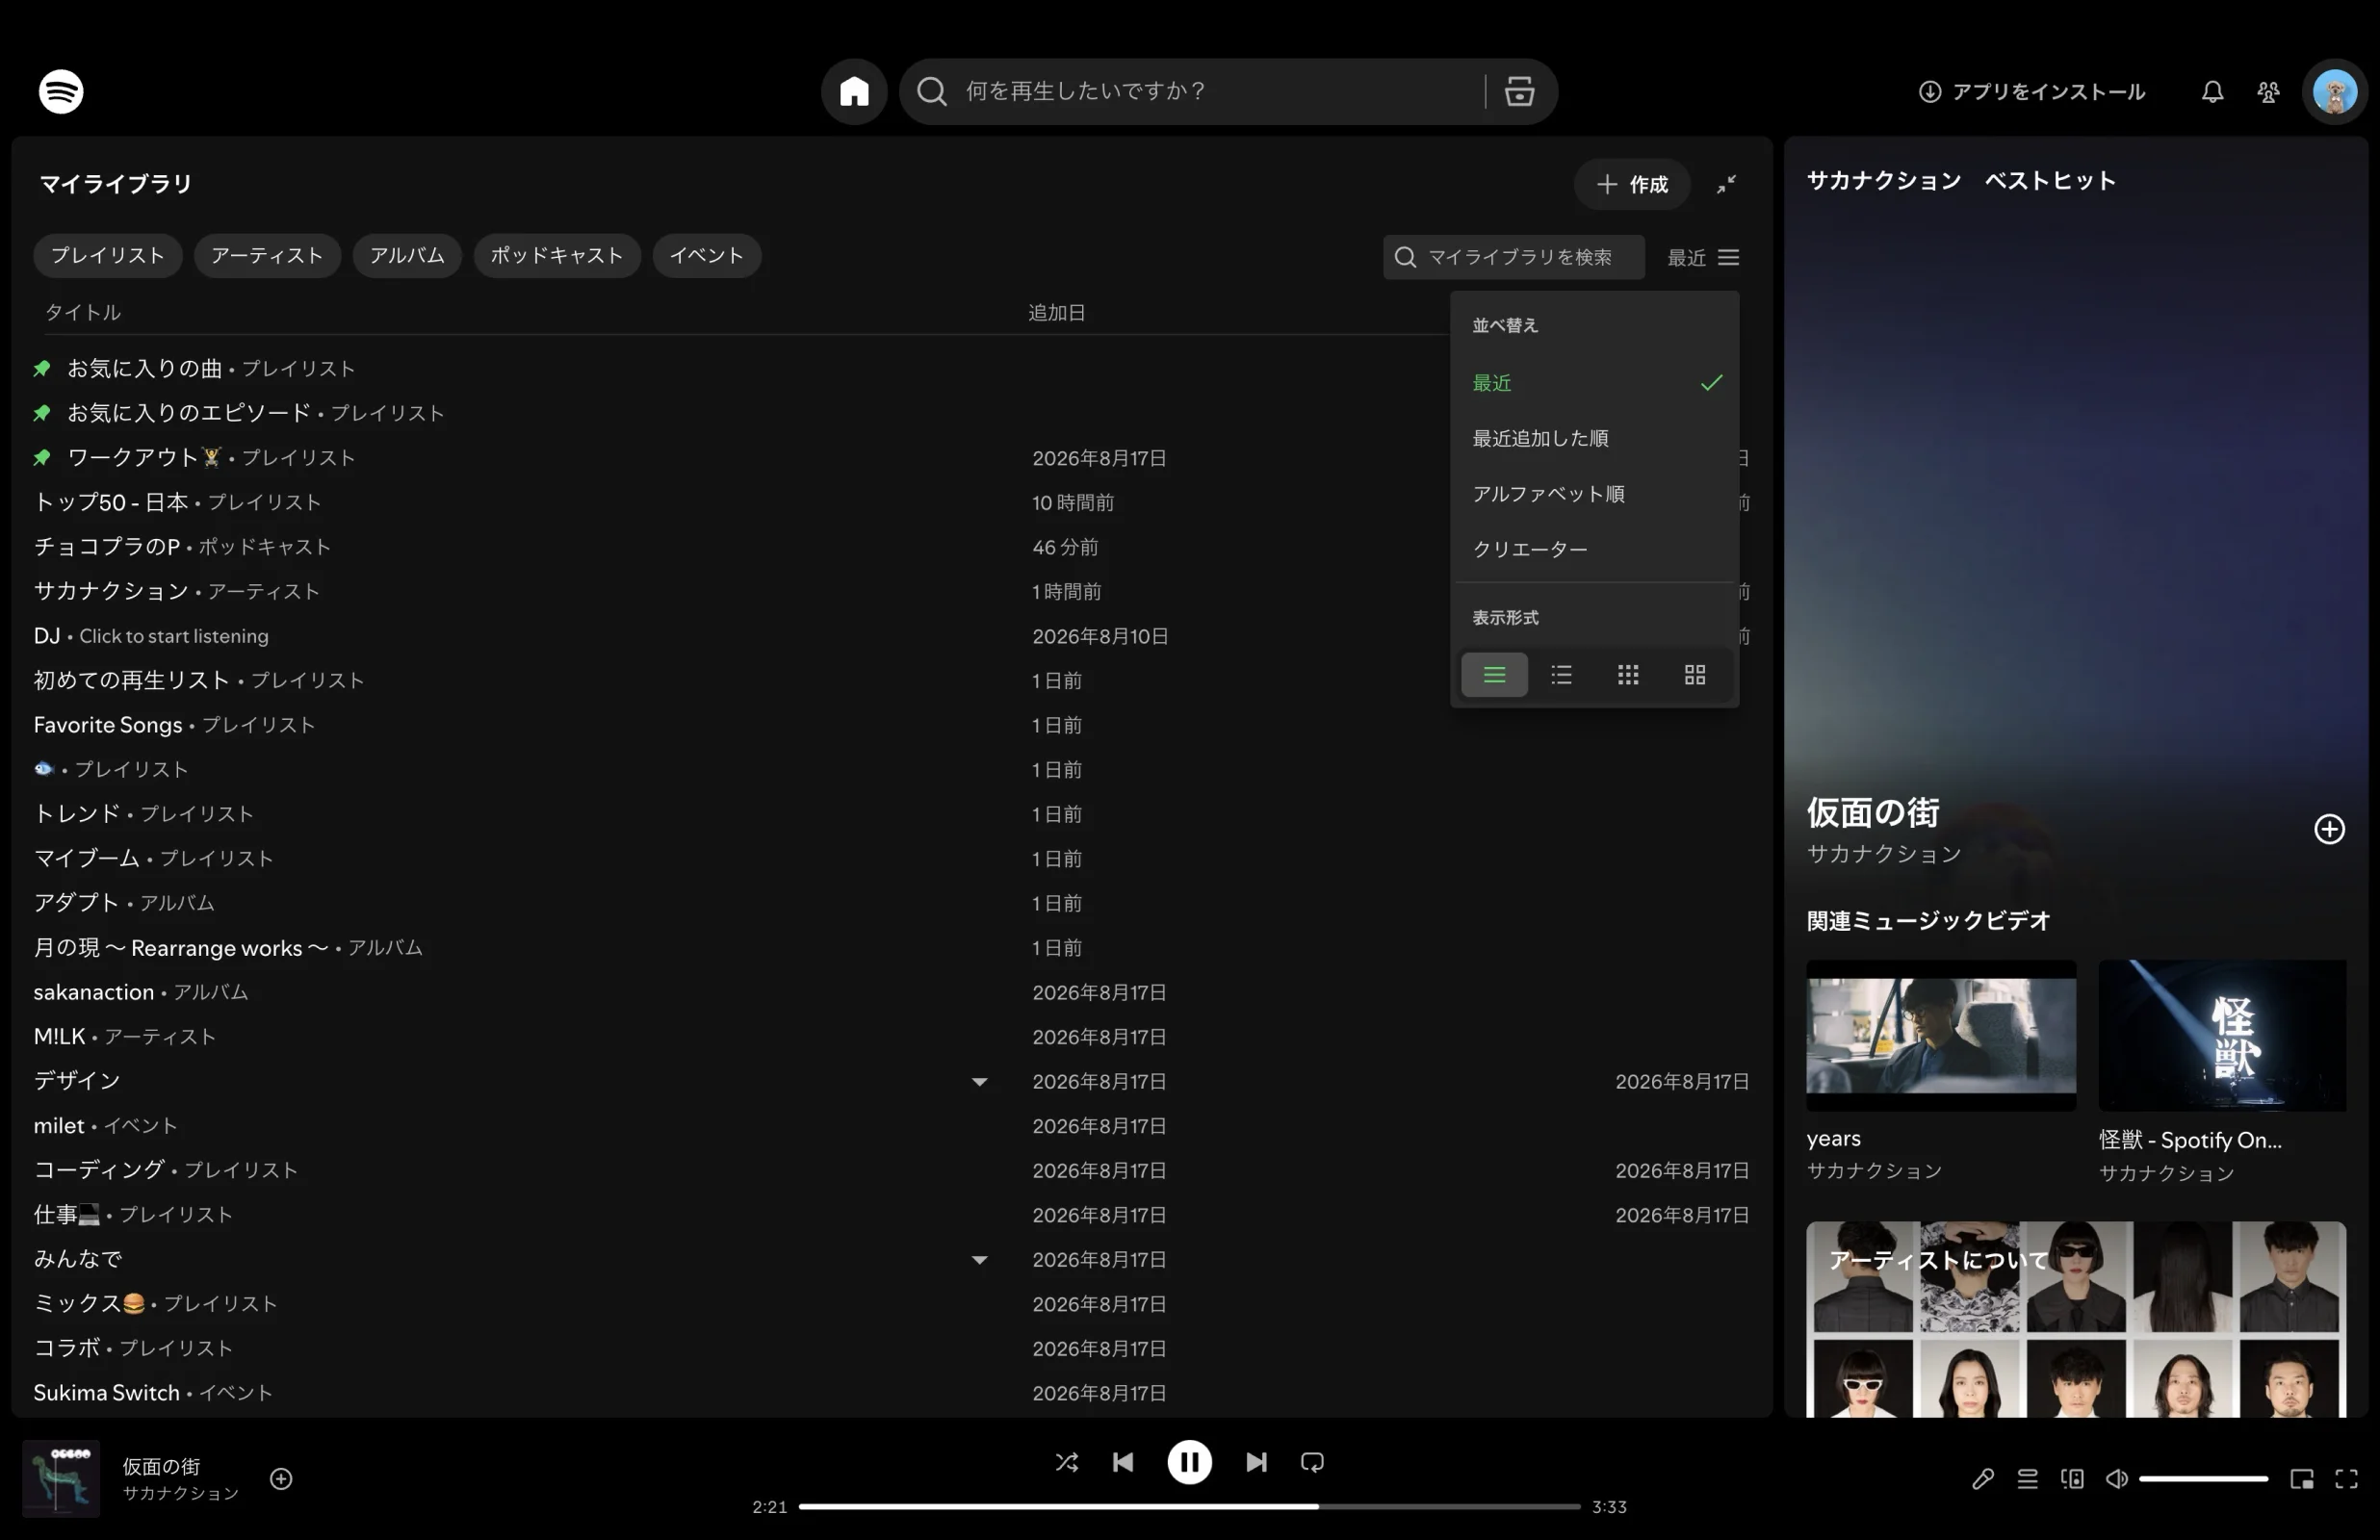Select compact list view format
Screen dimensions: 2380x1540
[1494, 674]
